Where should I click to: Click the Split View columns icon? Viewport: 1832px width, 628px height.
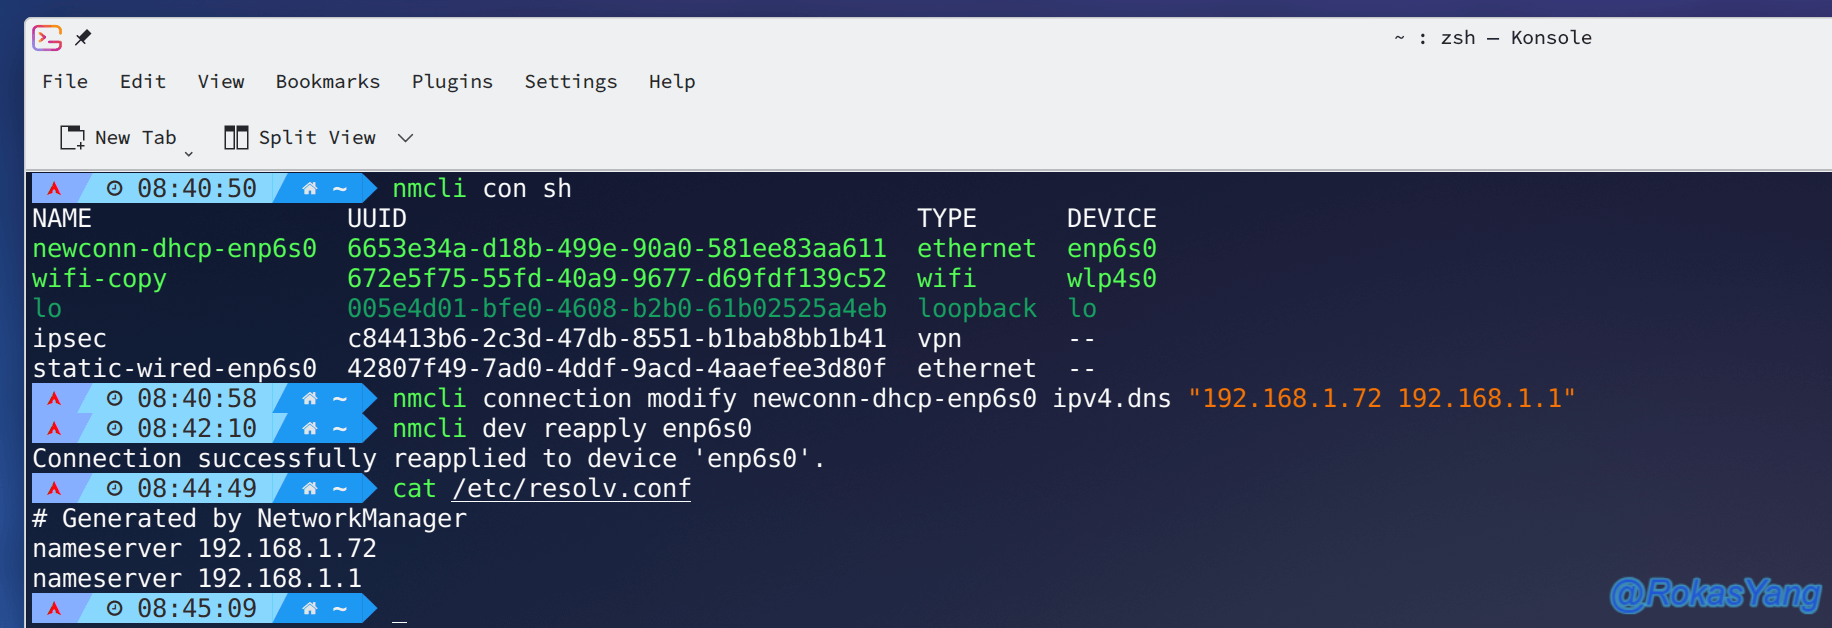(x=236, y=138)
